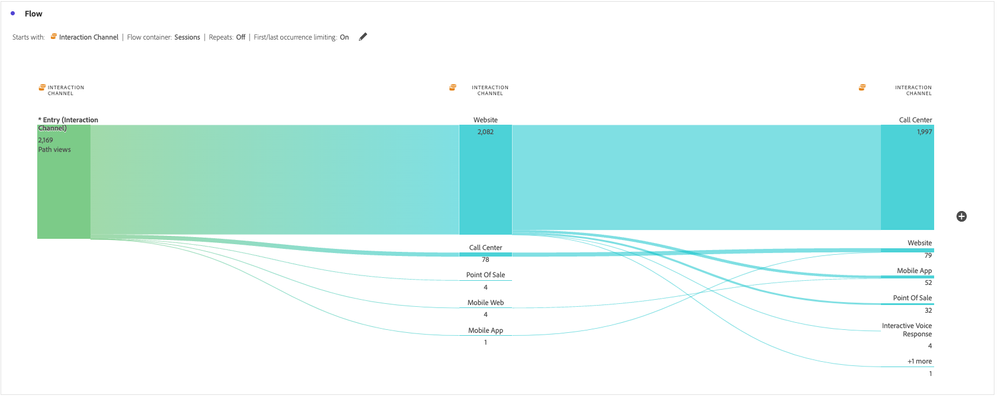This screenshot has height=399, width=998.
Task: Select the Mobile Web node
Action: click(486, 307)
